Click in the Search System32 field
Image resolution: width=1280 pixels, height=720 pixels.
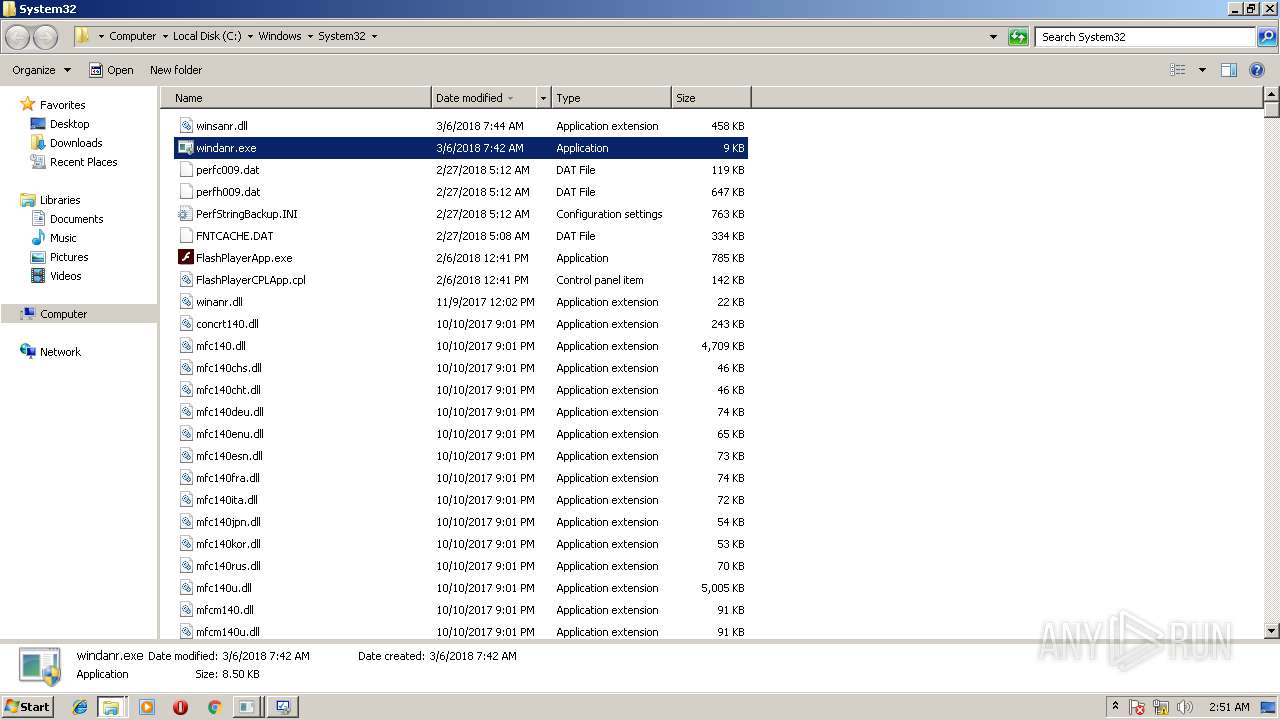[x=1146, y=37]
